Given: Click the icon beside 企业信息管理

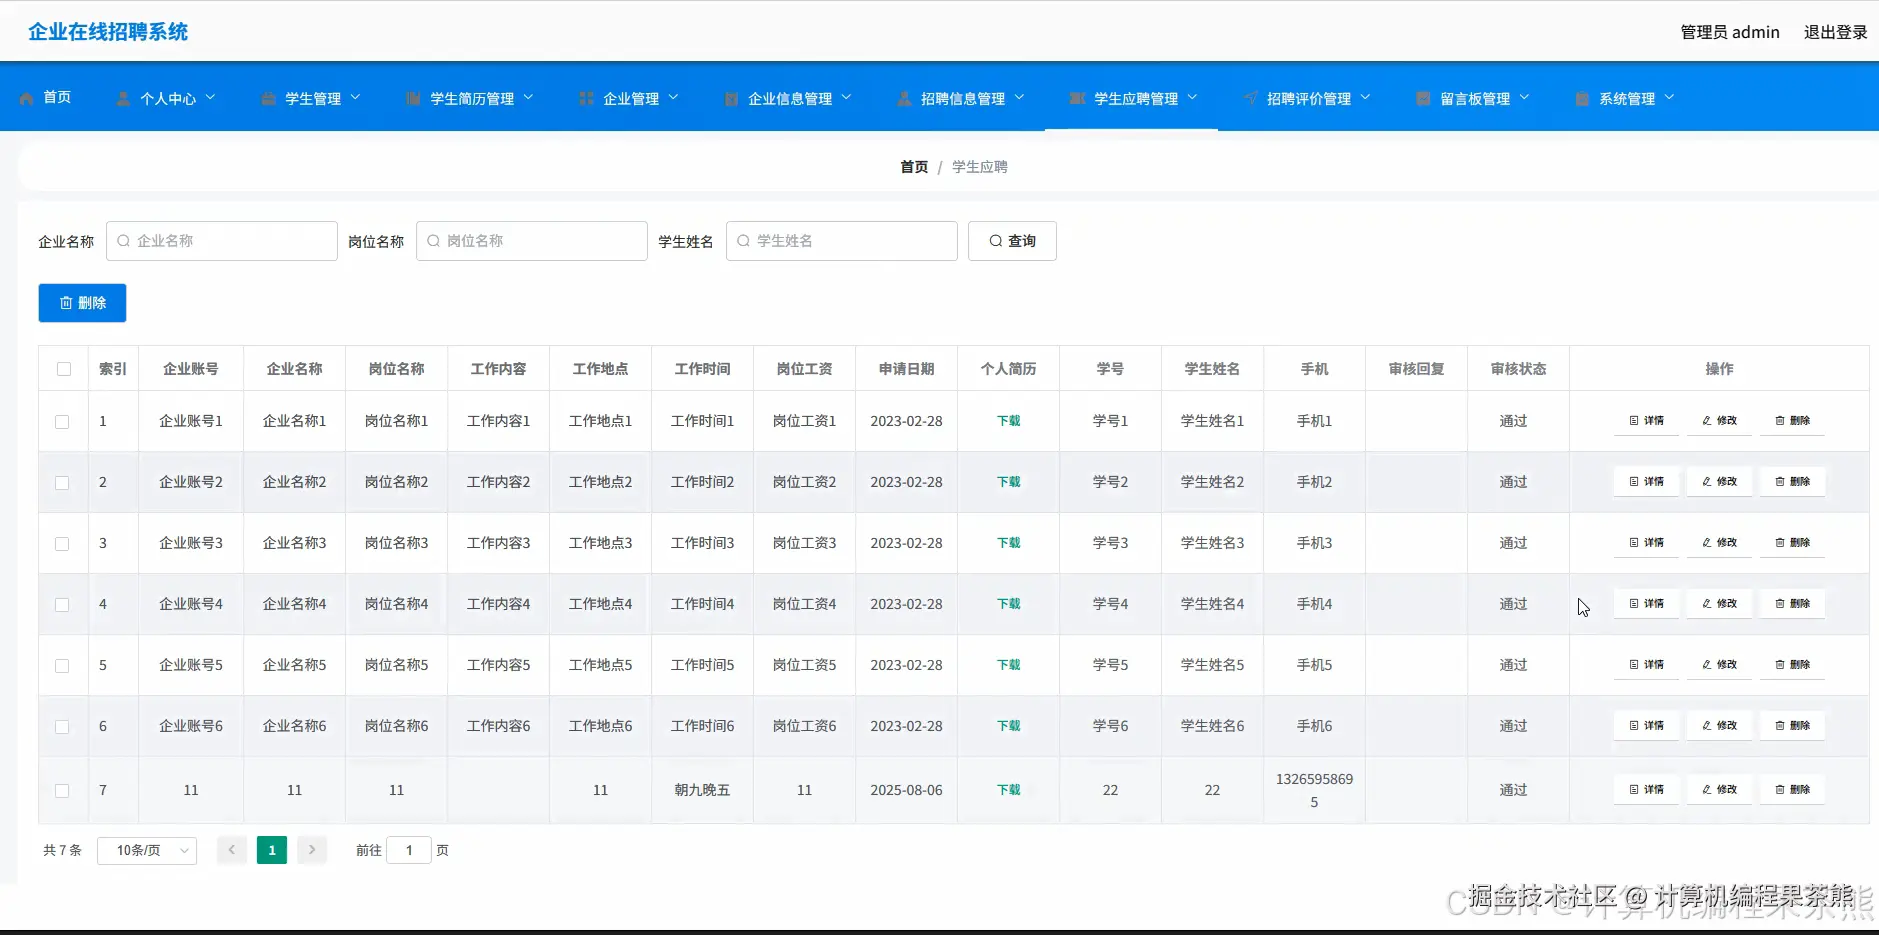Looking at the screenshot, I should tap(731, 98).
